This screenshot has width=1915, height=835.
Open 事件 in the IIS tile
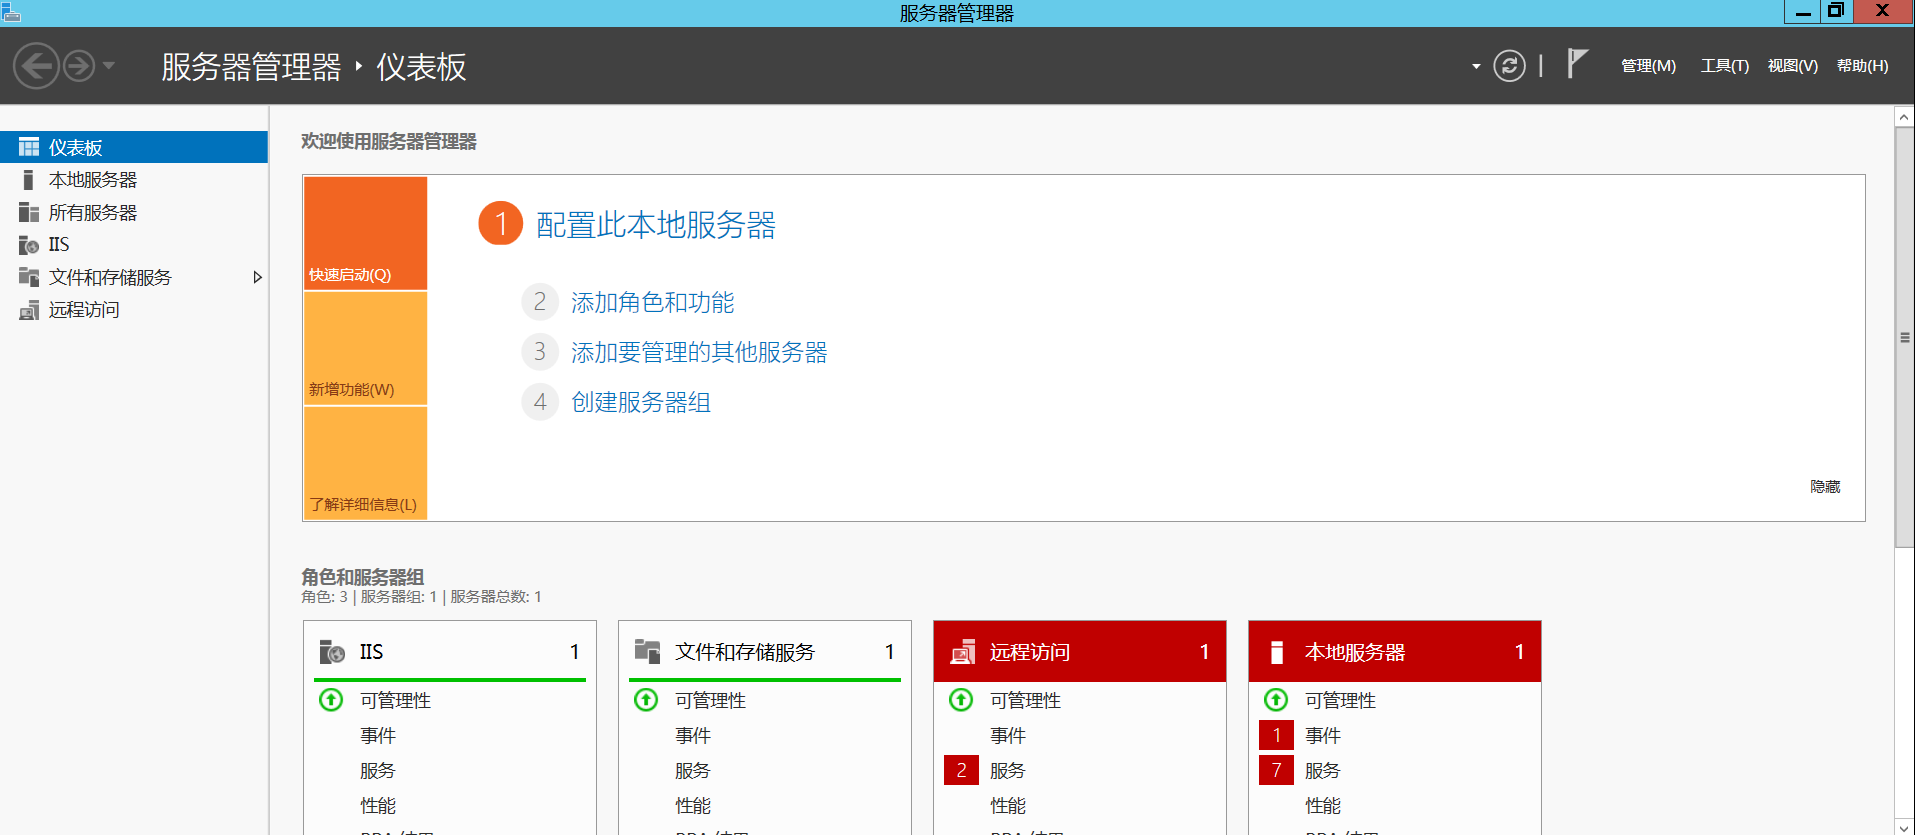(378, 736)
